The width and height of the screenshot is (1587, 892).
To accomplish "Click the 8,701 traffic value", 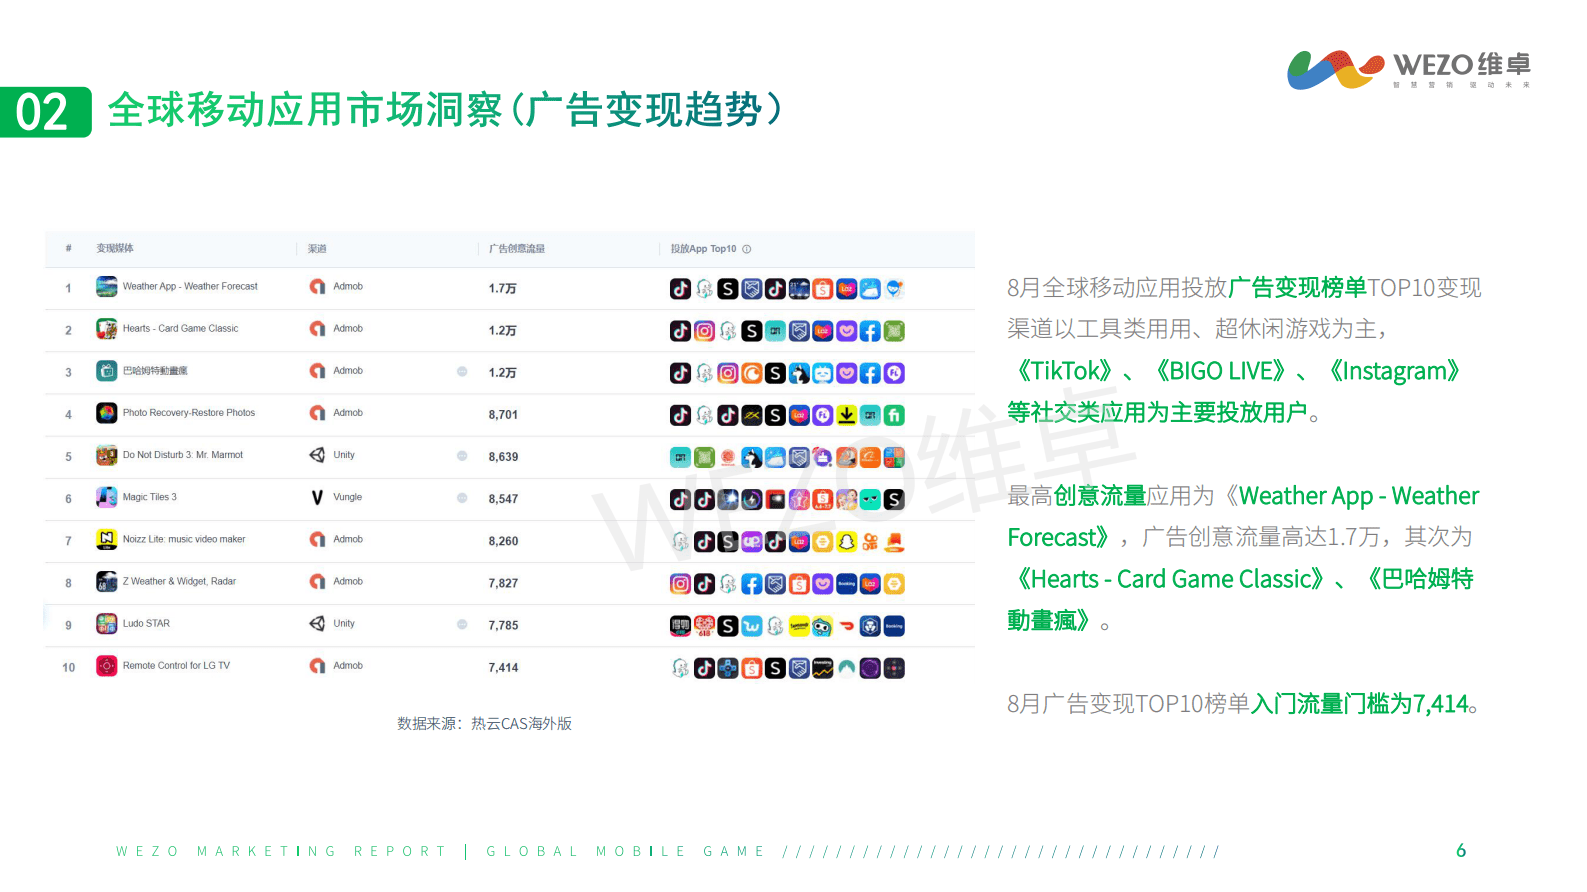I will click(503, 414).
